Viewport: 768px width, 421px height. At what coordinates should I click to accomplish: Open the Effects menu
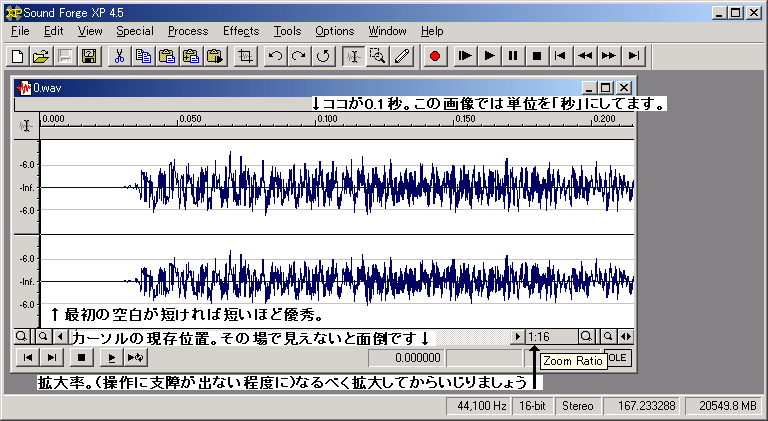coord(241,31)
